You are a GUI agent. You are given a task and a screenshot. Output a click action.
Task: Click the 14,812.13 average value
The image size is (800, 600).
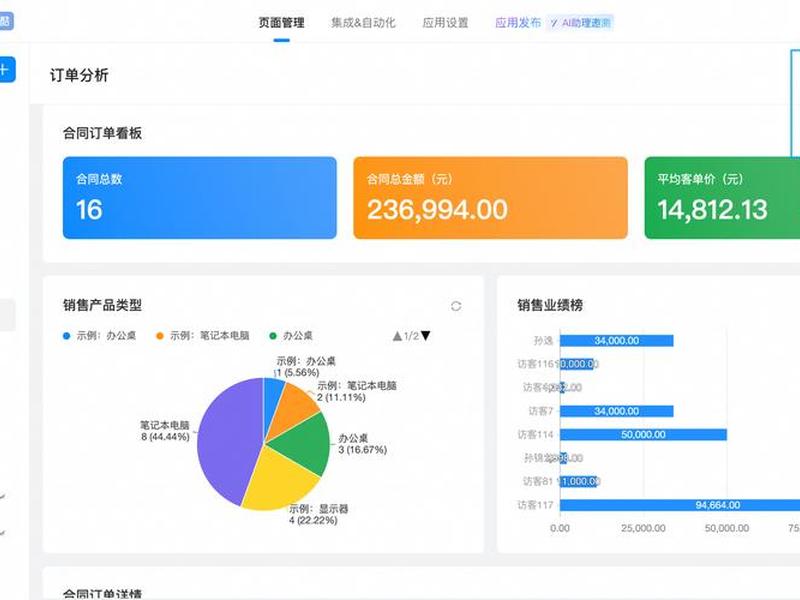[712, 210]
